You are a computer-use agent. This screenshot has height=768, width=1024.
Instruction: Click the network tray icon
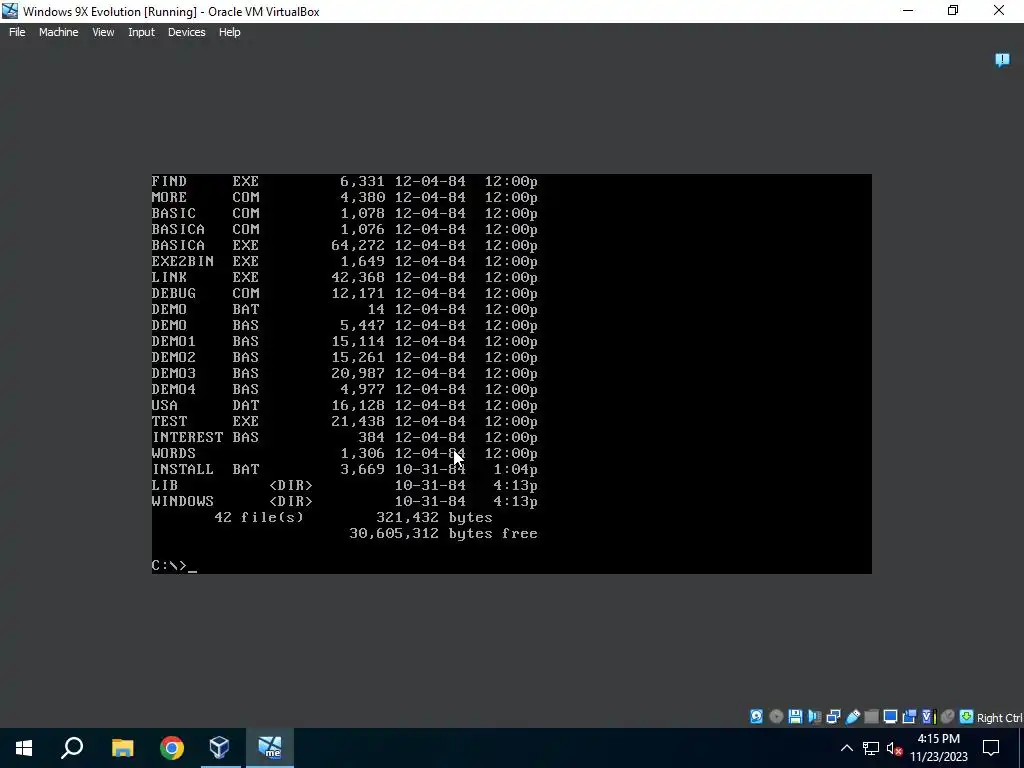(x=871, y=748)
